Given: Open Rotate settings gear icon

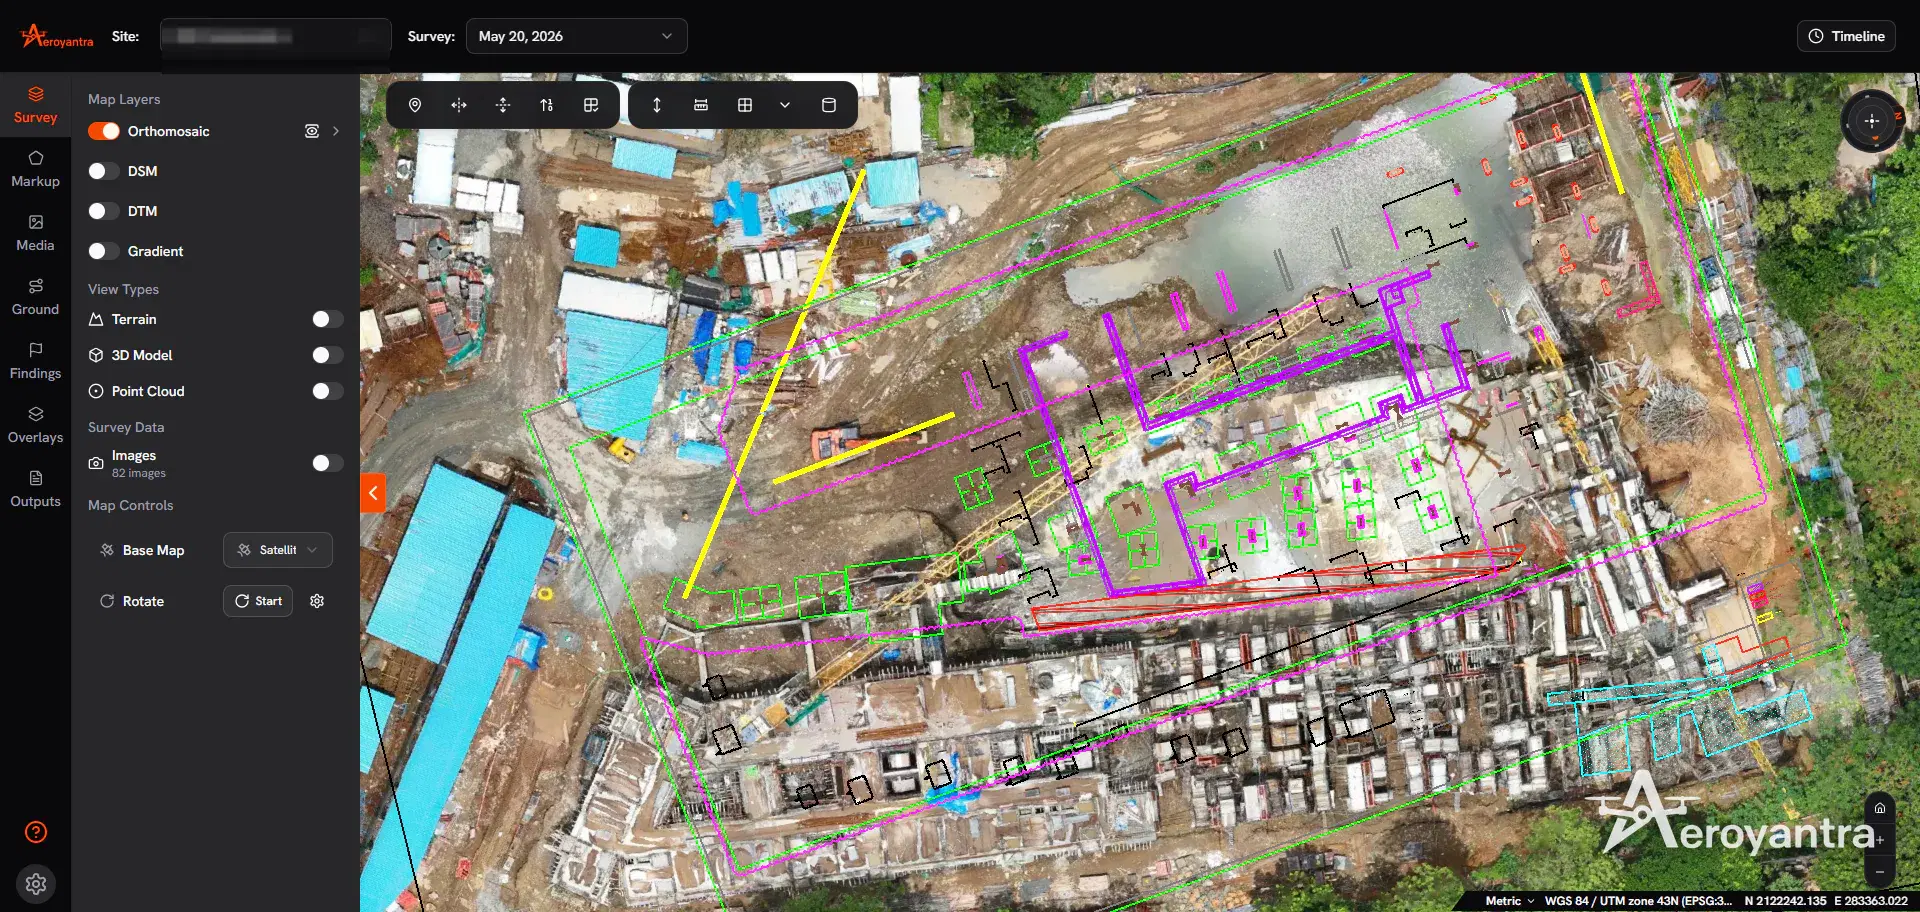Looking at the screenshot, I should [317, 601].
